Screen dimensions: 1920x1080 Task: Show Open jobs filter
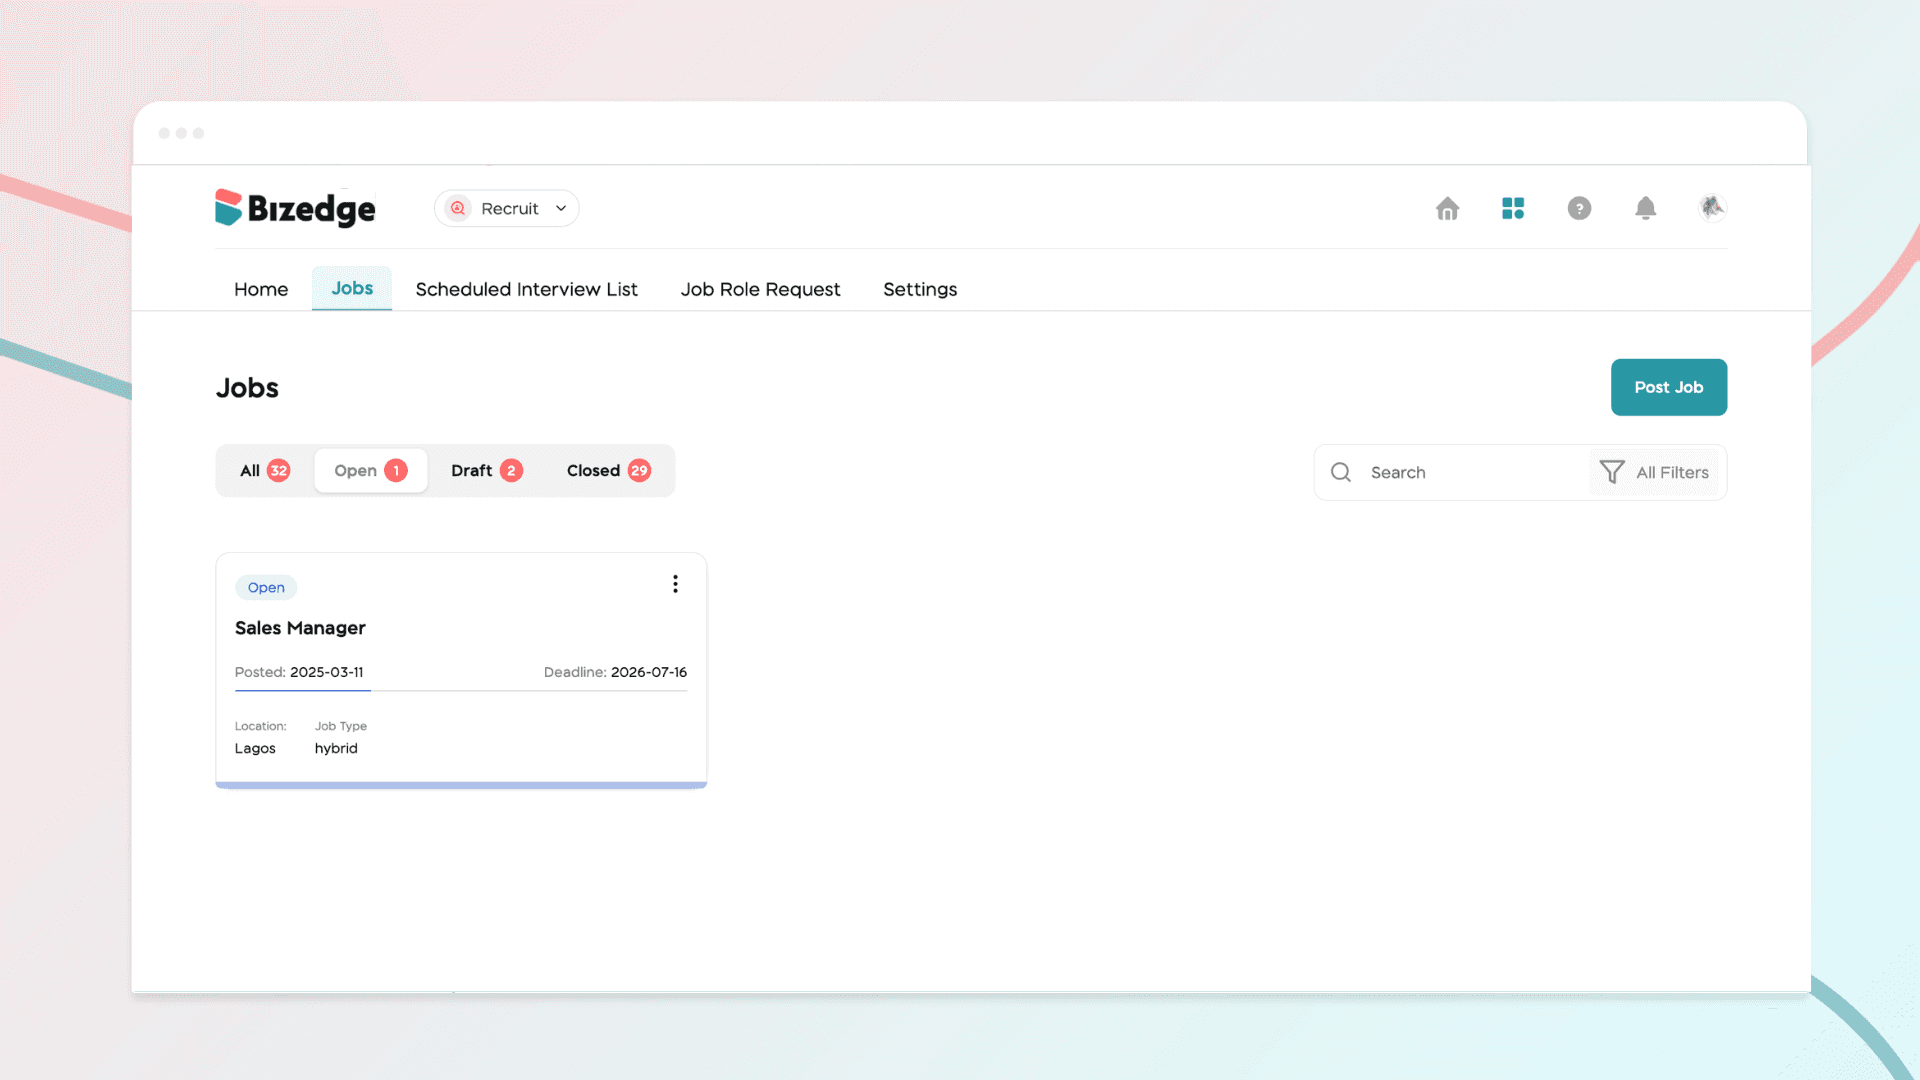tap(371, 471)
